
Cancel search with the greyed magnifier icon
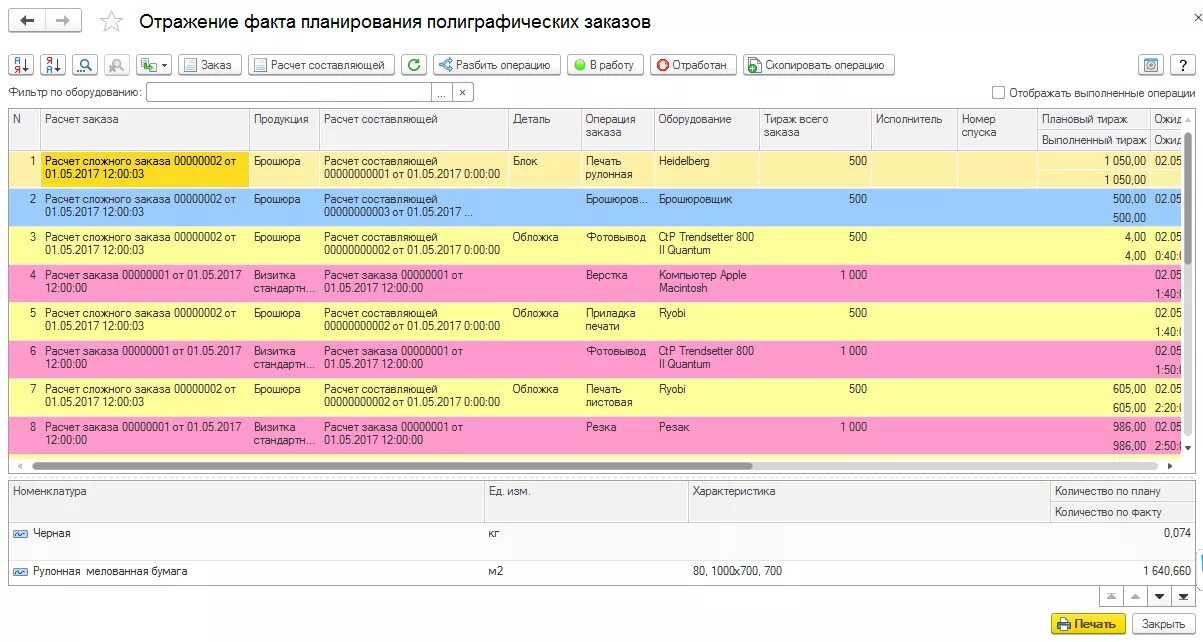pos(117,65)
